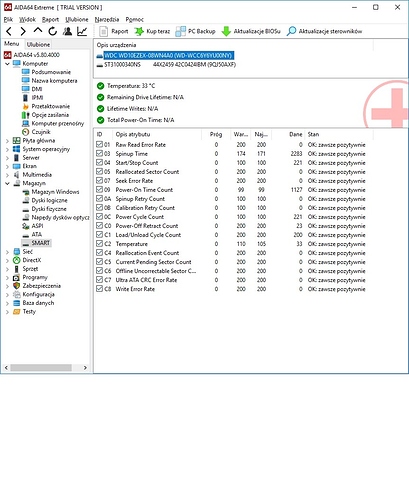409x500 pixels.
Task: Open Aktualizacje sterowników from the toolbar
Action: pyautogui.click(x=324, y=31)
